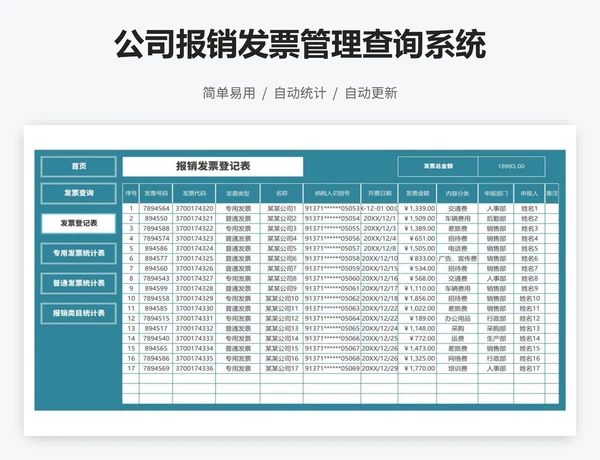Image resolution: width=600 pixels, height=460 pixels.
Task: Select company cell 某某公司15
Action: pyautogui.click(x=282, y=348)
